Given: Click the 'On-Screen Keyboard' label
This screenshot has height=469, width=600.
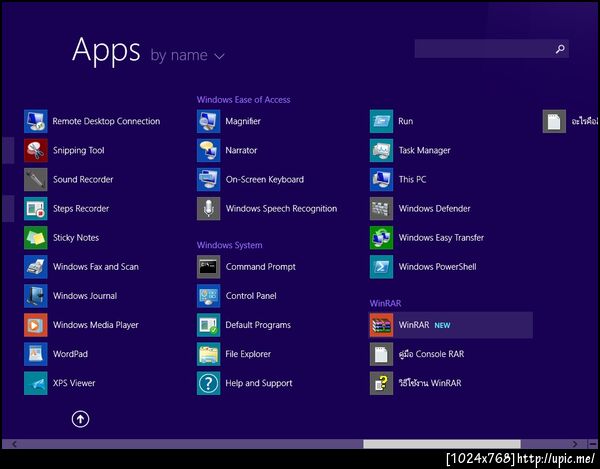Looking at the screenshot, I should pos(265,179).
